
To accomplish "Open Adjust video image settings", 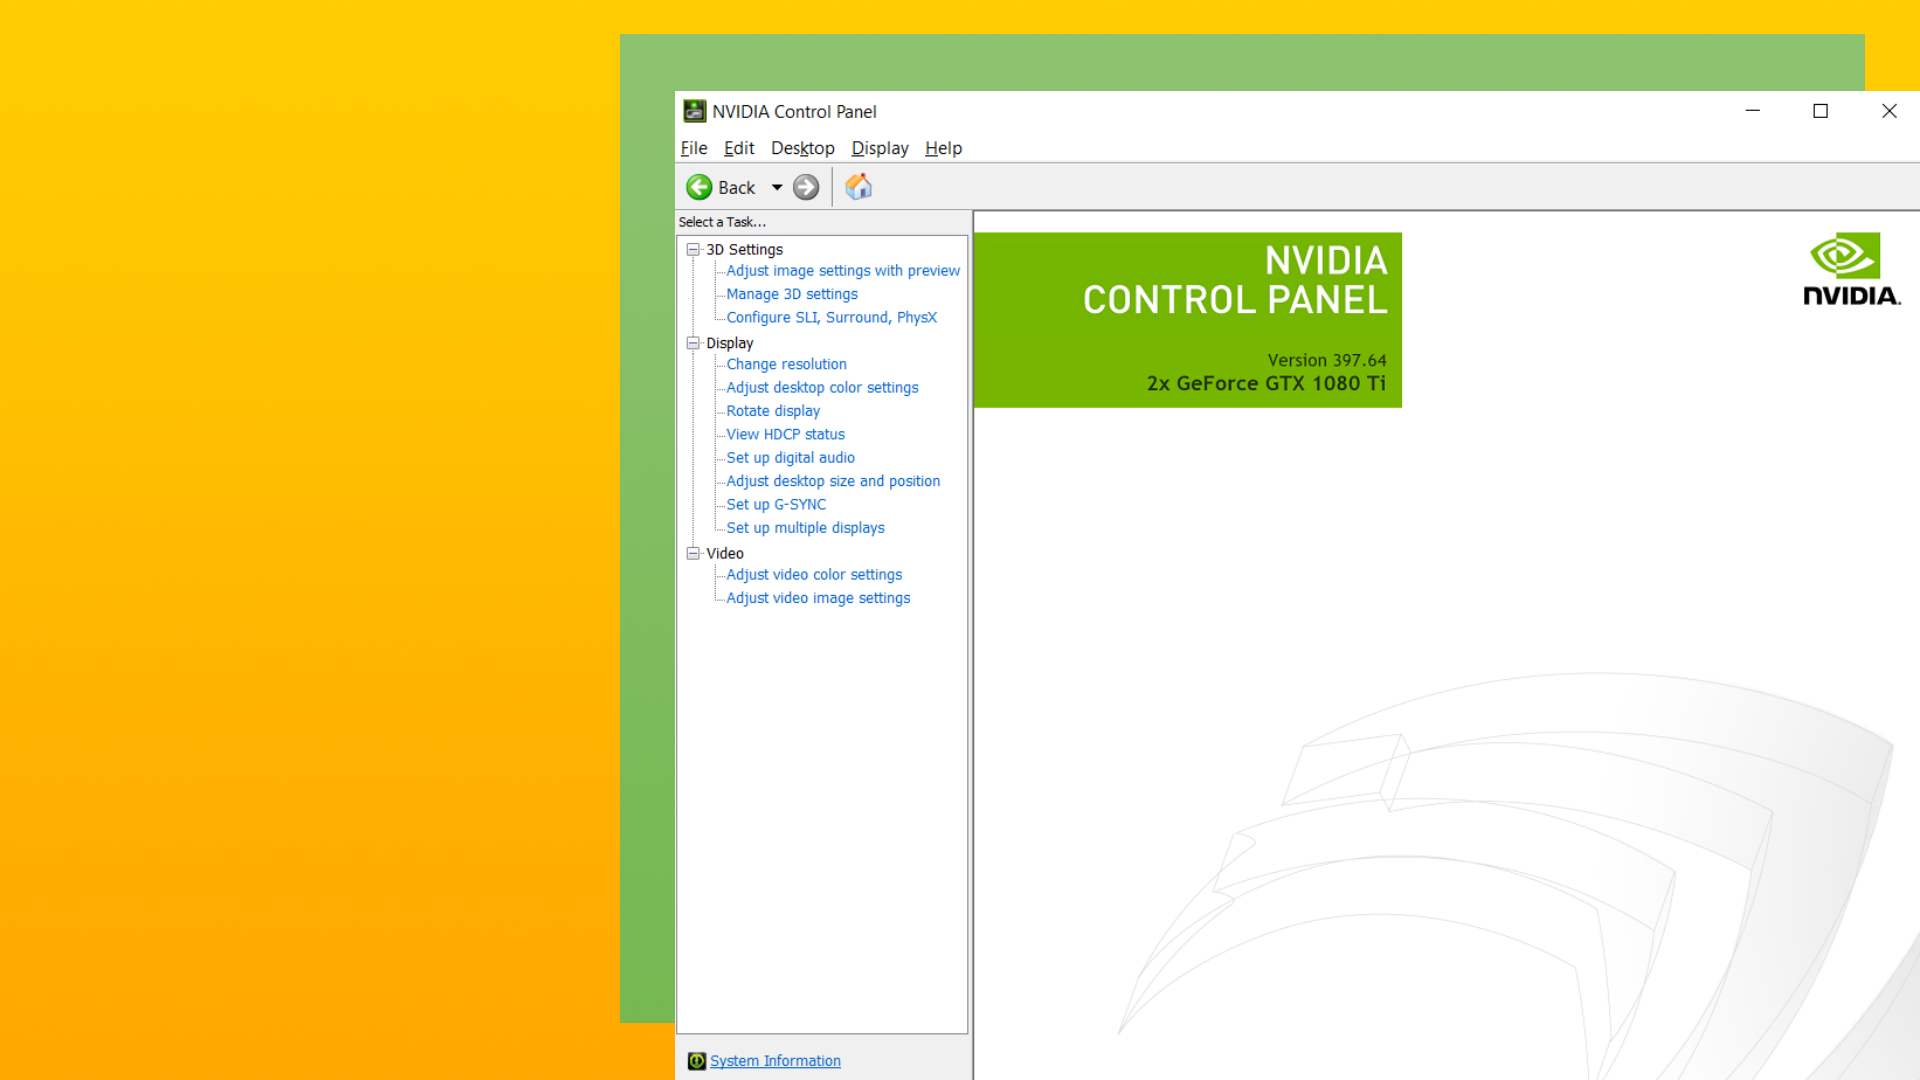I will tap(818, 598).
